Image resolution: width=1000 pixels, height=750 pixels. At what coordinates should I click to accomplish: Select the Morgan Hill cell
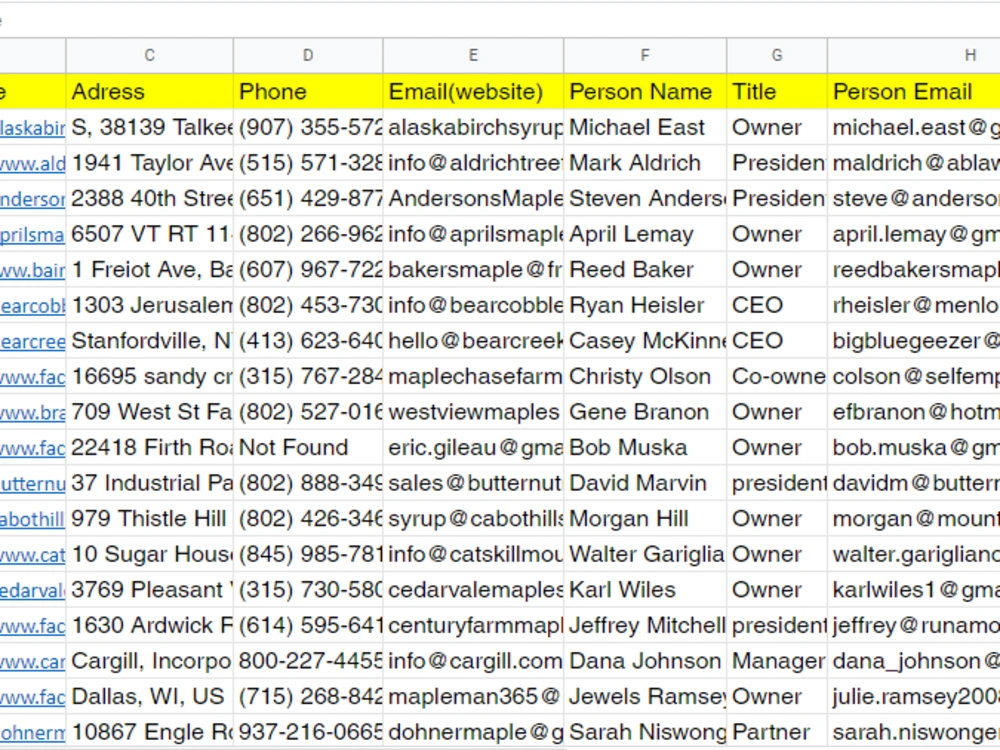[x=645, y=519]
